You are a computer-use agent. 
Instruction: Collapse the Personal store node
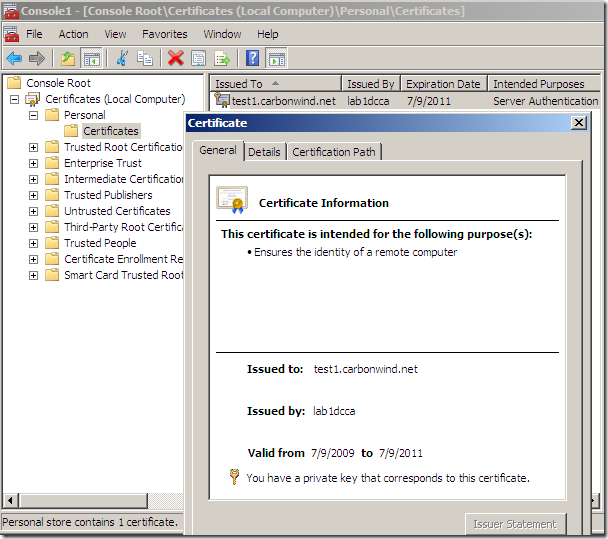click(33, 116)
